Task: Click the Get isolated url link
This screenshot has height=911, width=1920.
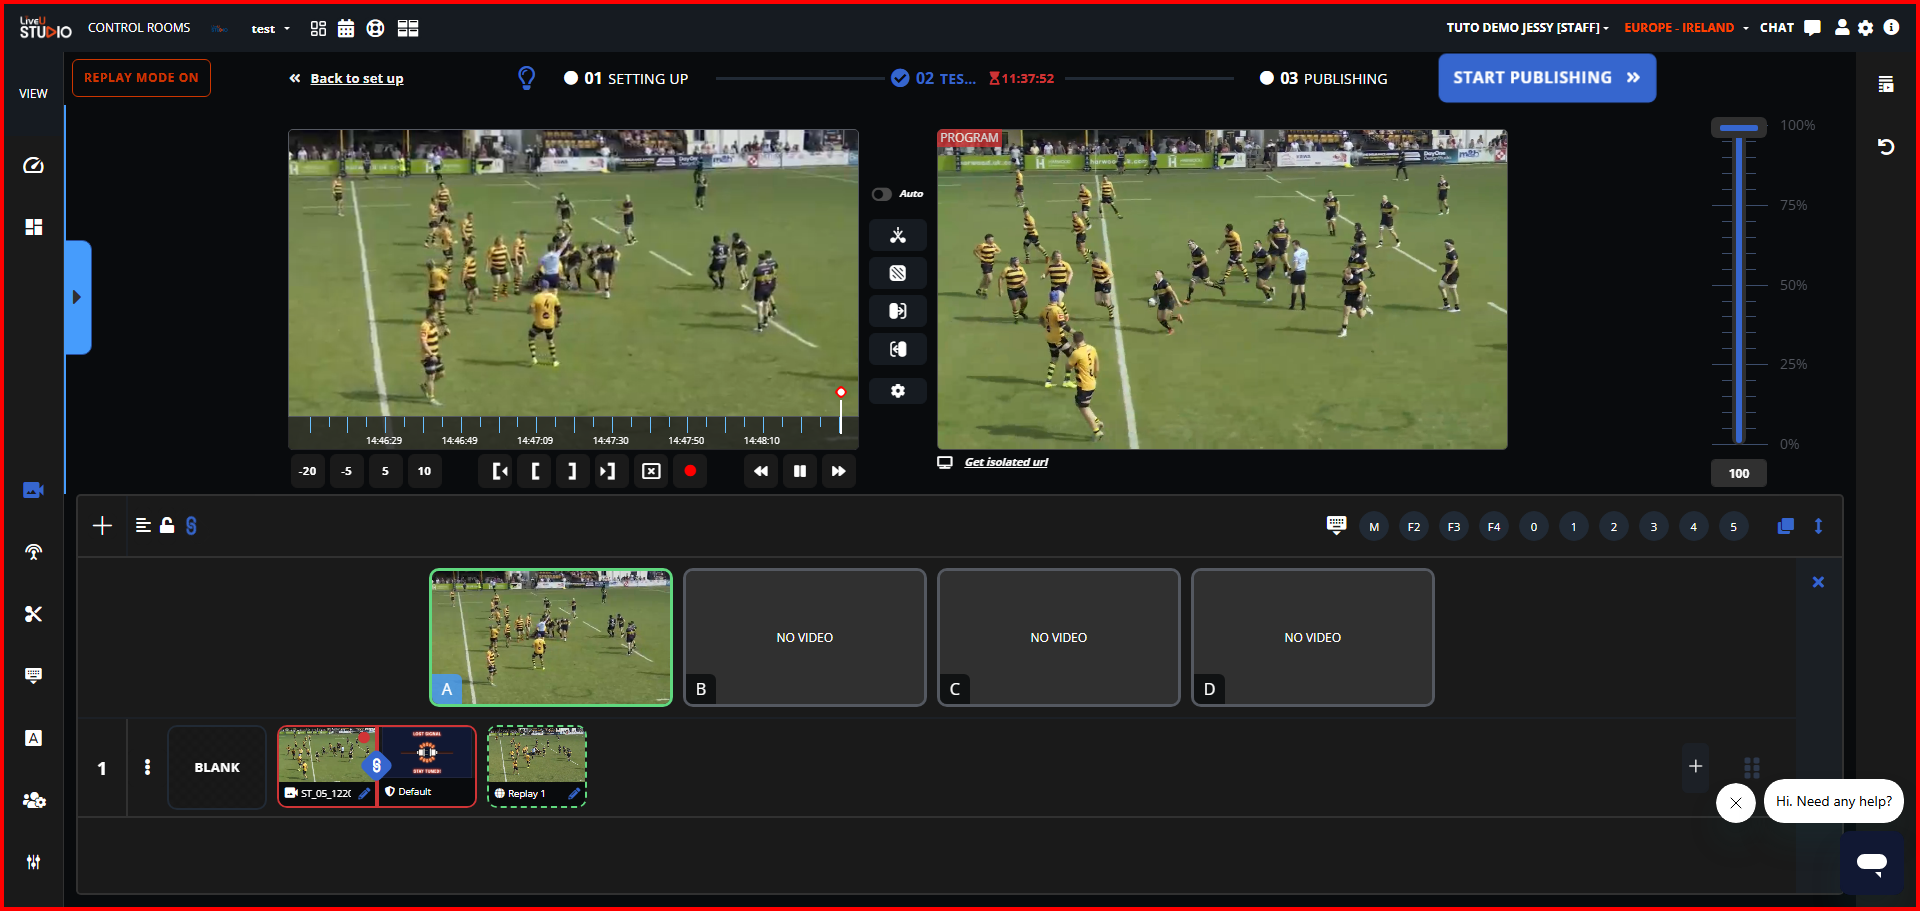Action: [1005, 462]
